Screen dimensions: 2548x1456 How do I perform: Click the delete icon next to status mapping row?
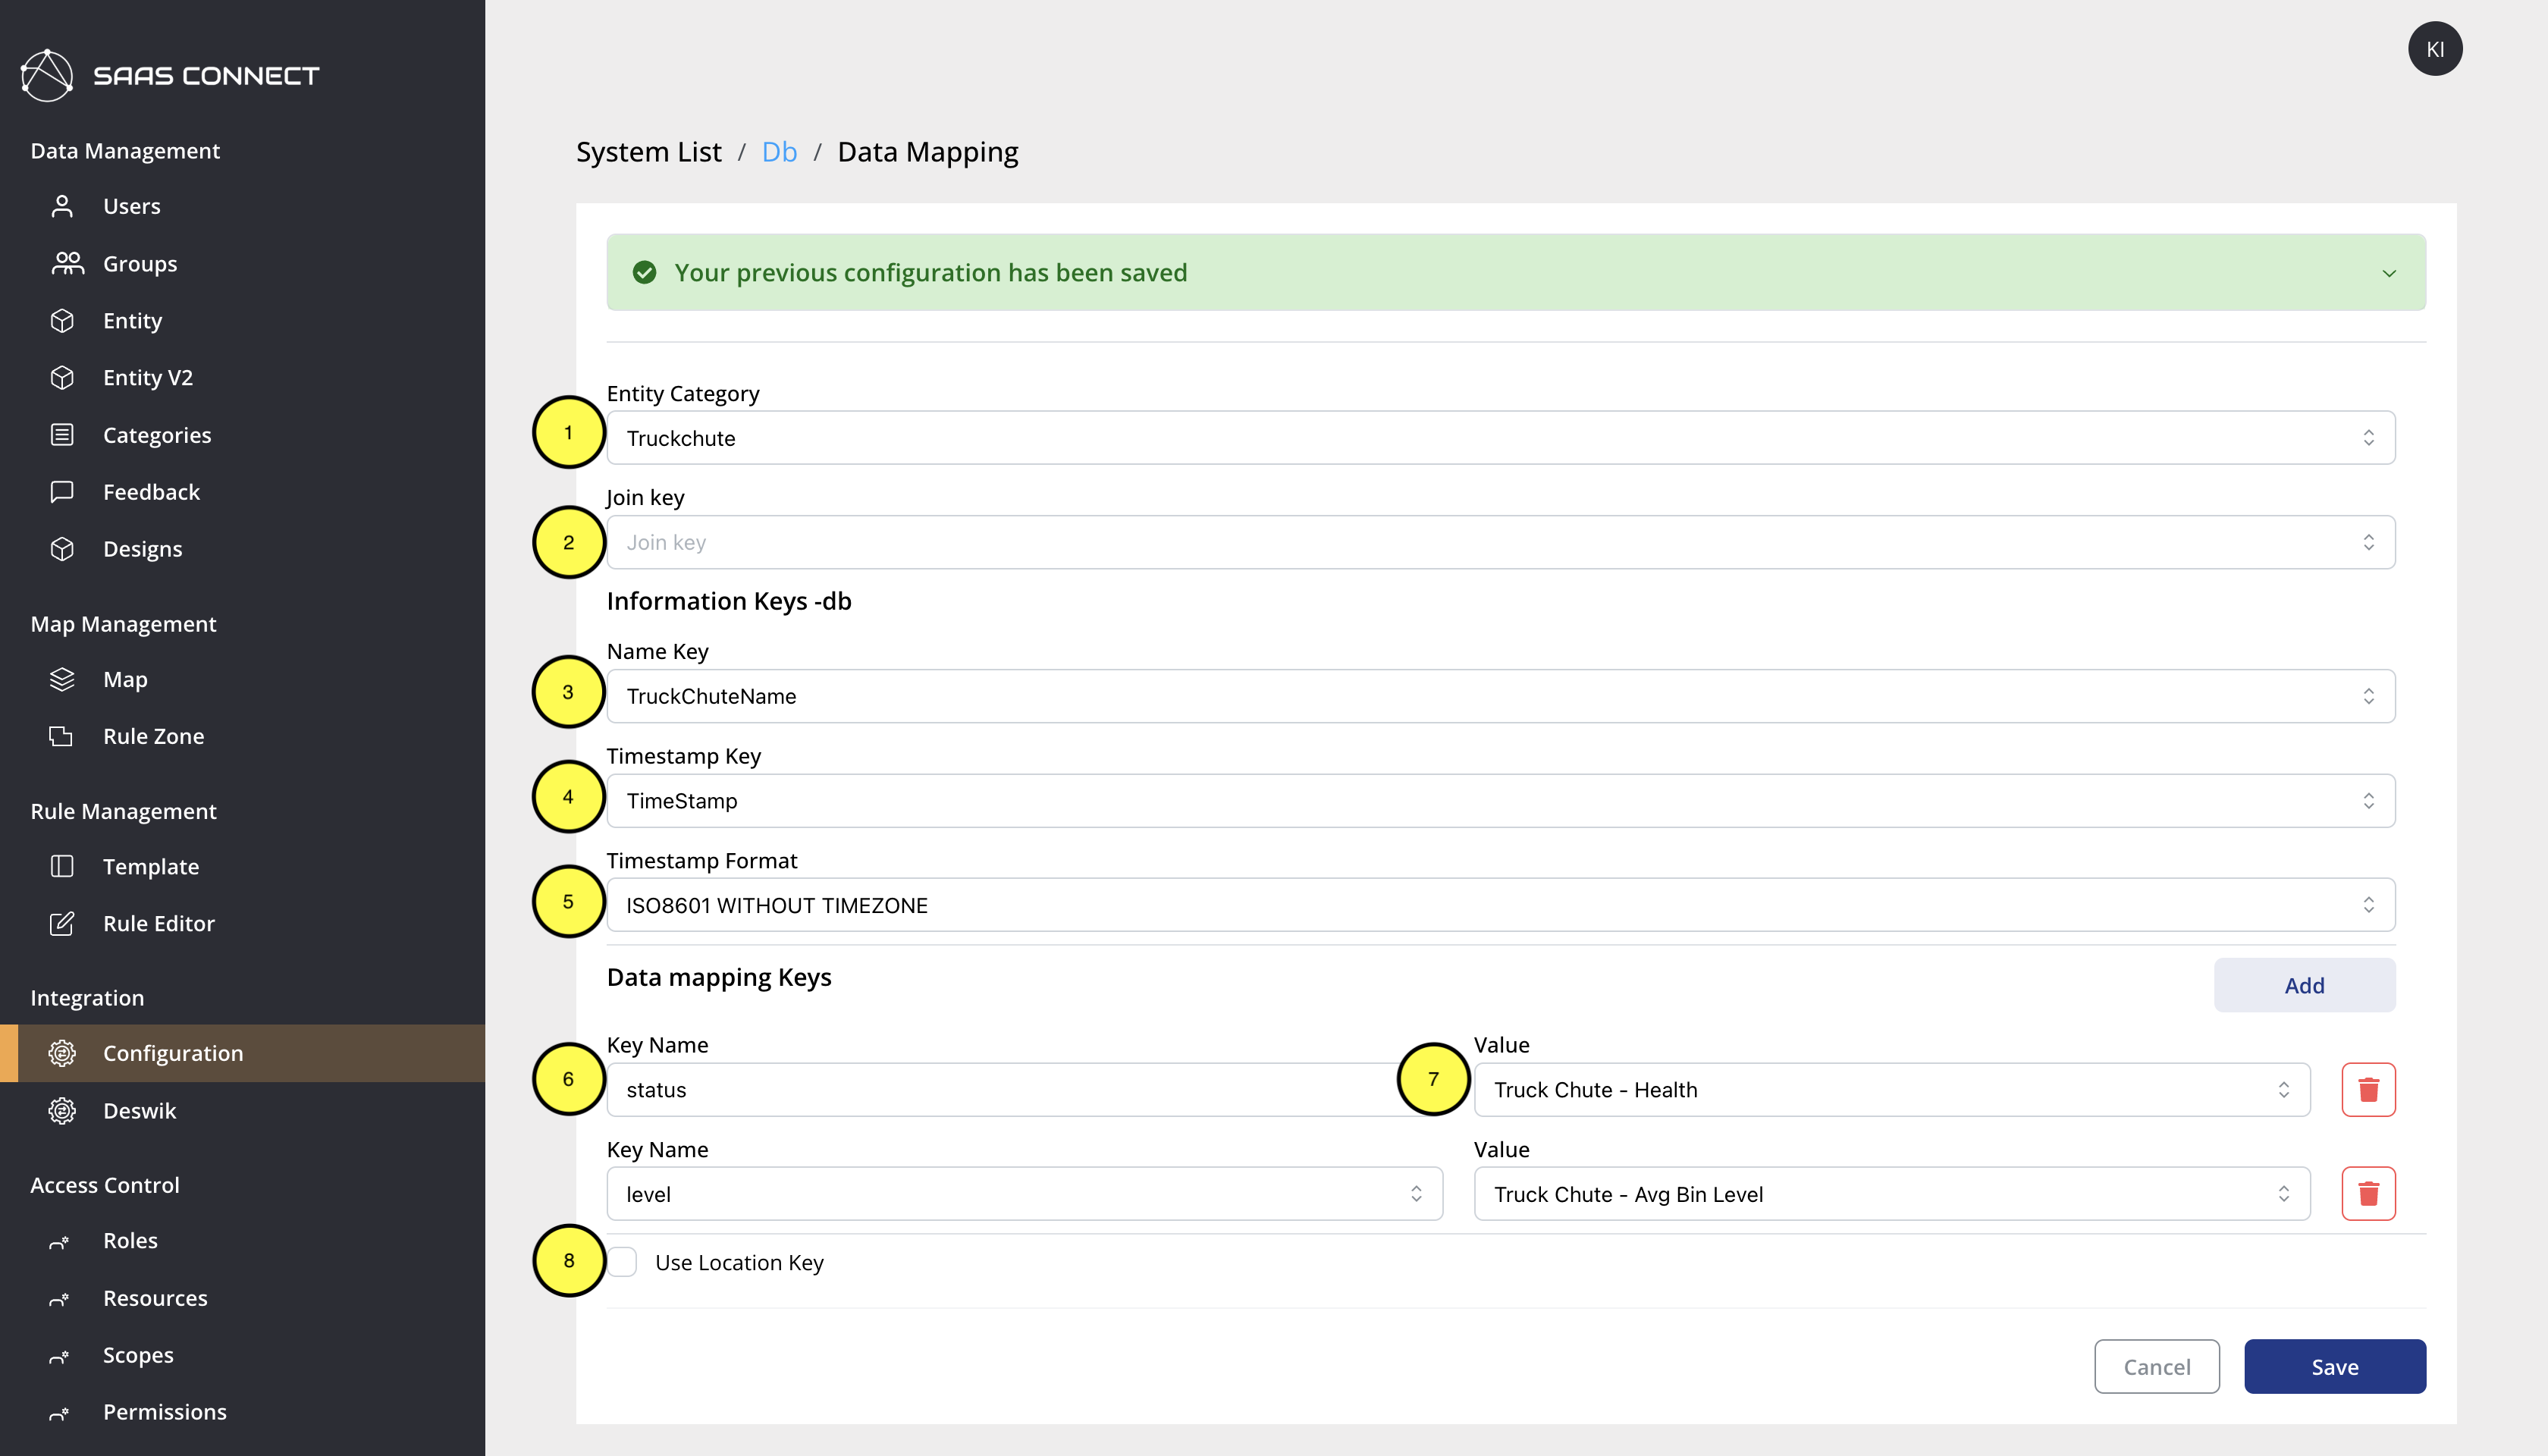point(2368,1089)
